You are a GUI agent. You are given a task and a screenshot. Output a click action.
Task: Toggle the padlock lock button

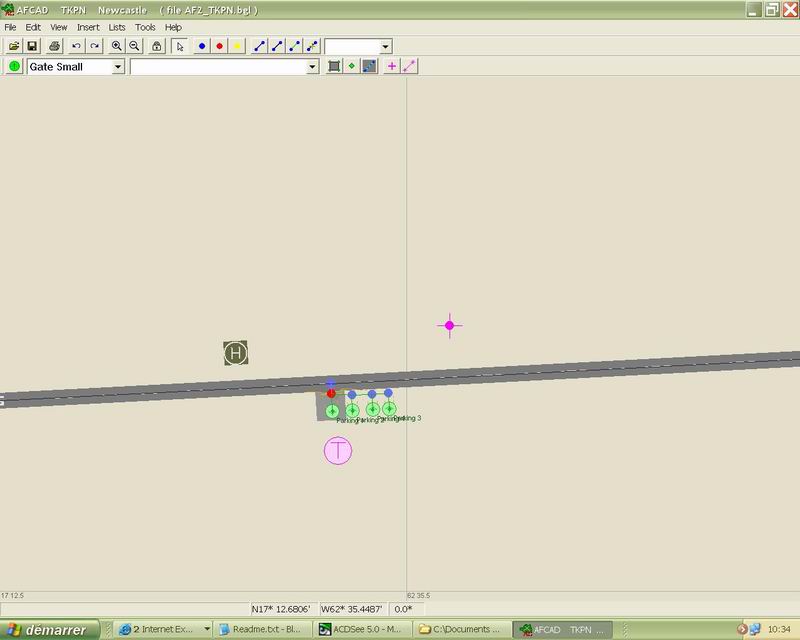click(x=157, y=46)
